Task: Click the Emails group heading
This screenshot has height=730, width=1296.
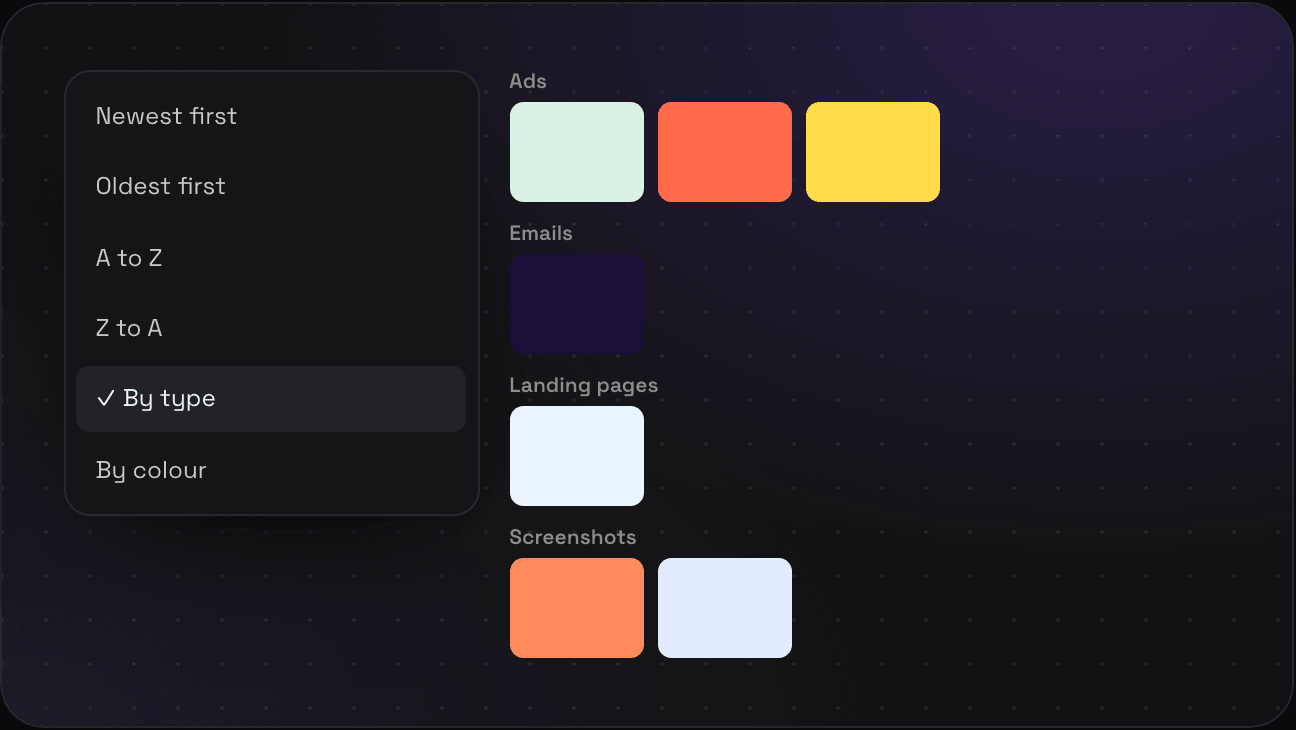Action: 541,233
